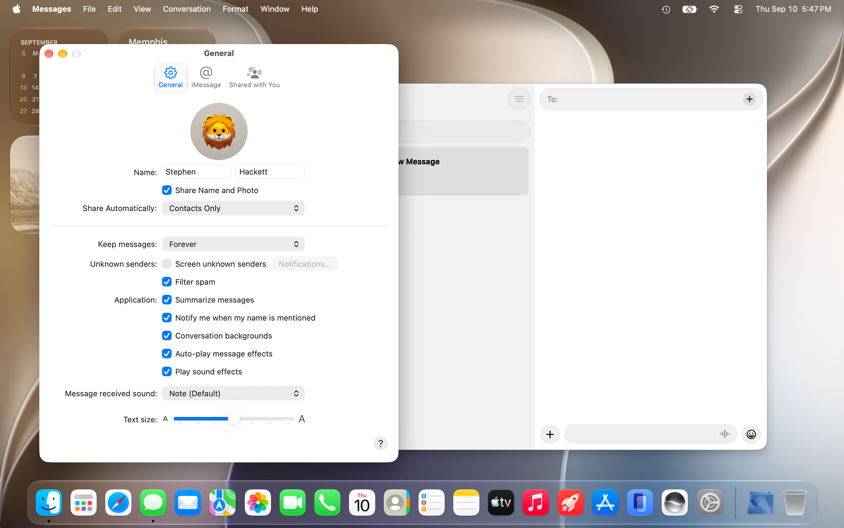Open the emoji picker button
This screenshot has width=844, height=528.
pos(751,434)
